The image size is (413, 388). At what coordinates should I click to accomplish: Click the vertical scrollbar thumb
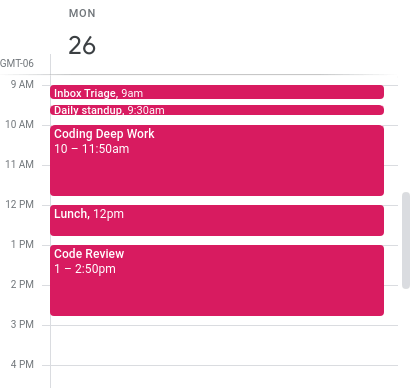406,240
